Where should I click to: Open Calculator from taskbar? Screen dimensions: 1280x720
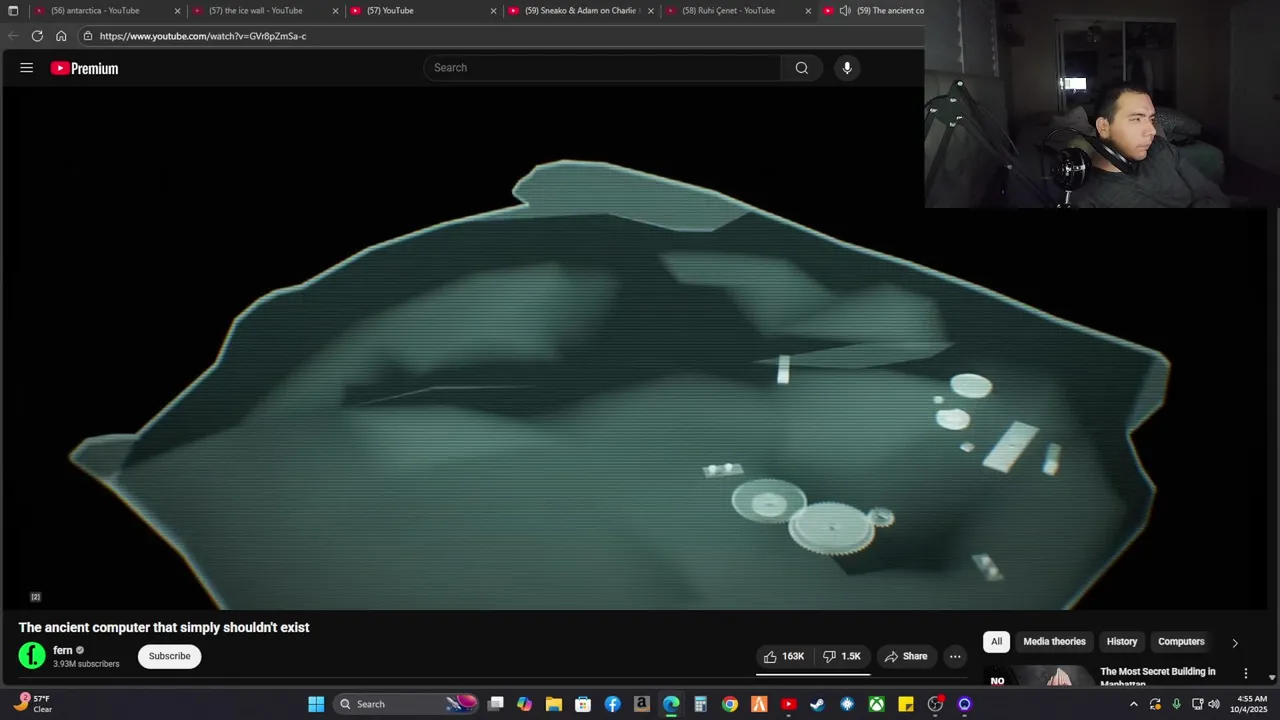point(700,704)
